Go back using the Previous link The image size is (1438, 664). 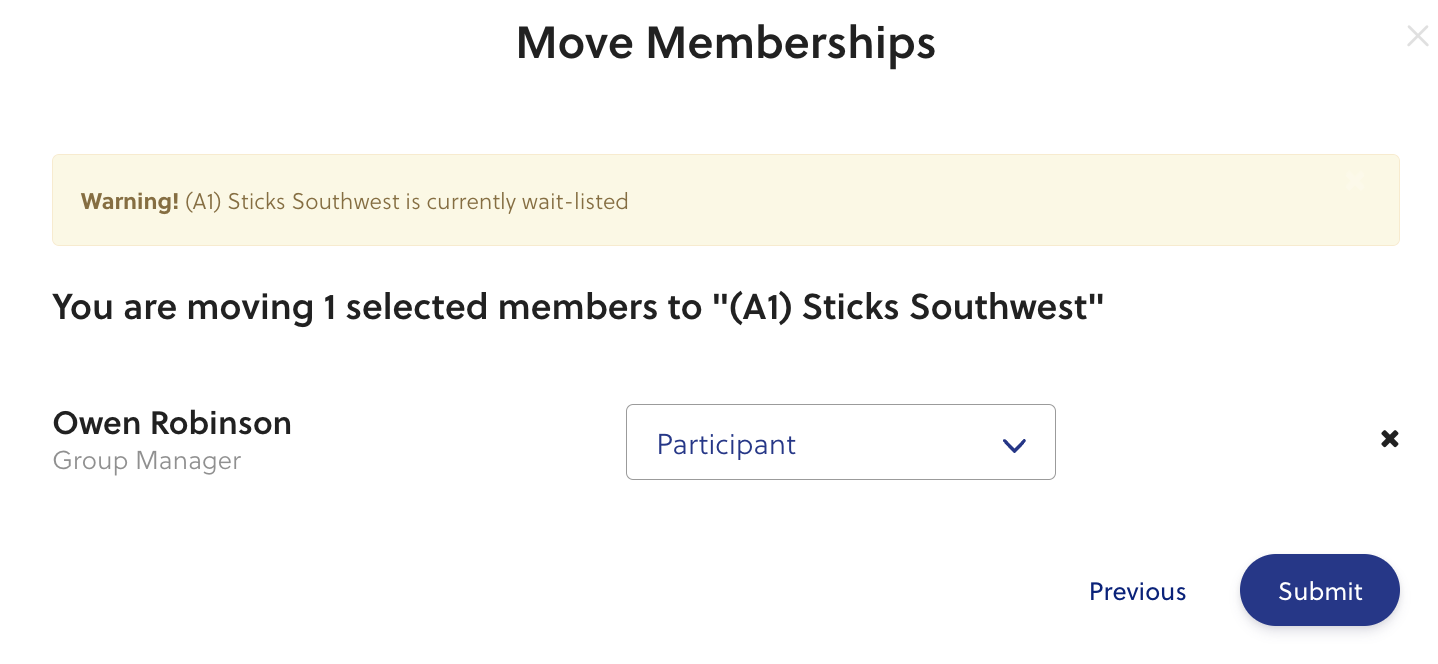click(x=1137, y=591)
